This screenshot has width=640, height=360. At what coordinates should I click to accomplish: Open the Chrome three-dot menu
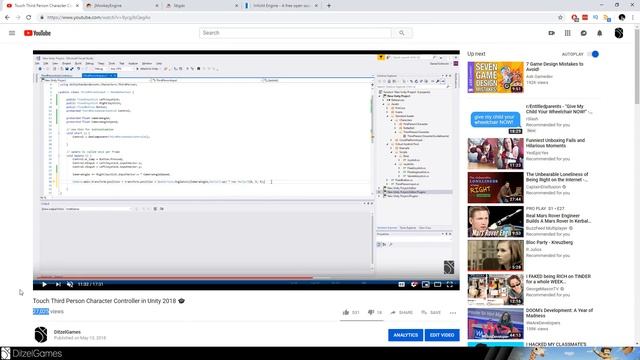(x=633, y=18)
